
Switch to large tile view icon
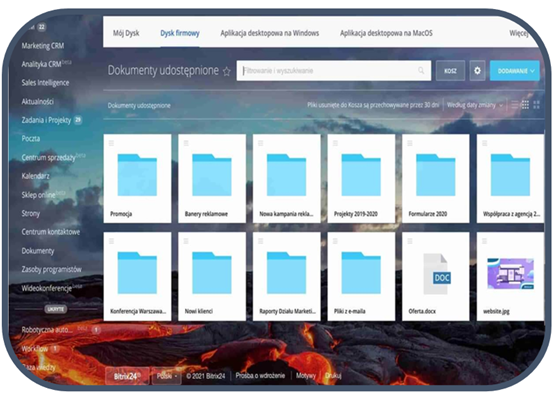536,105
